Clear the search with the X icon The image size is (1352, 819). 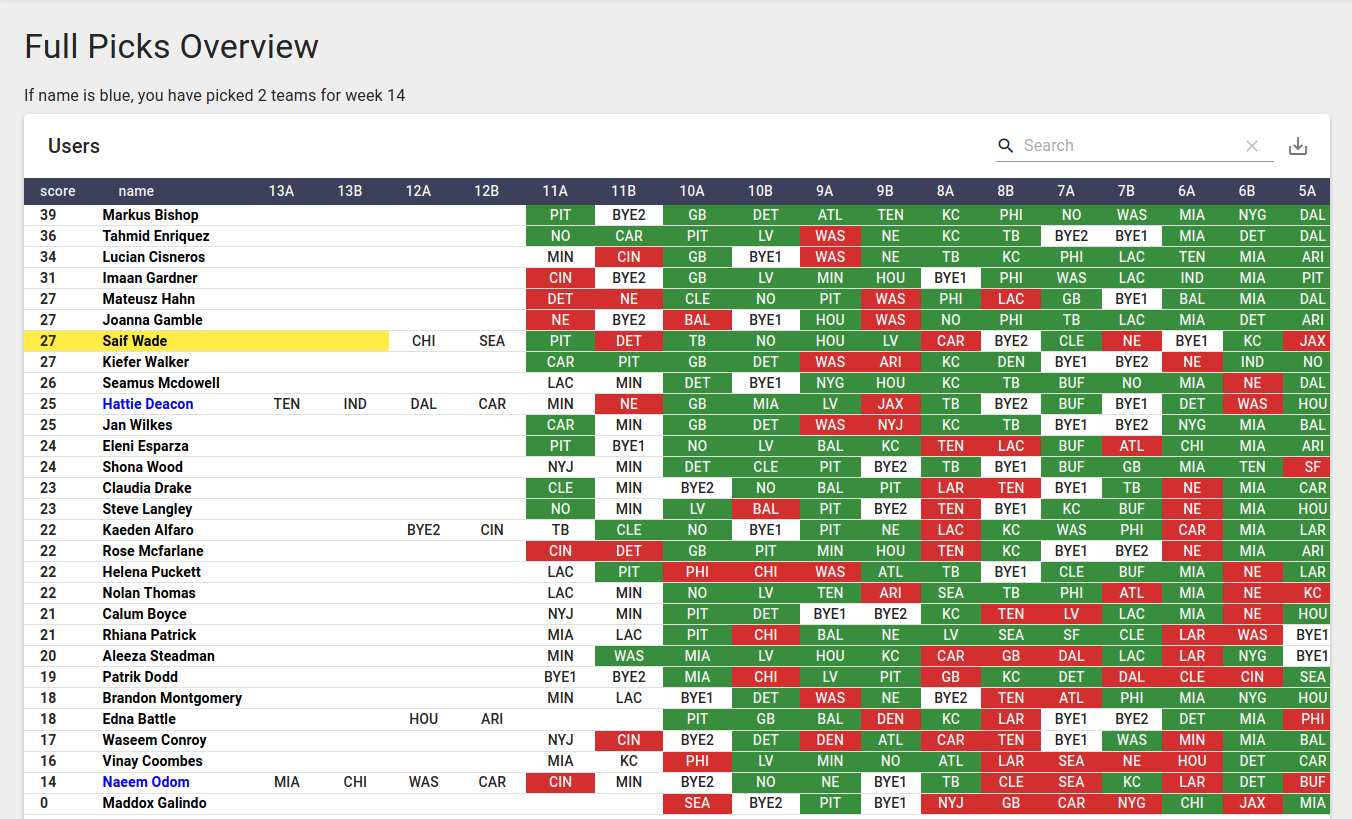pos(1251,146)
